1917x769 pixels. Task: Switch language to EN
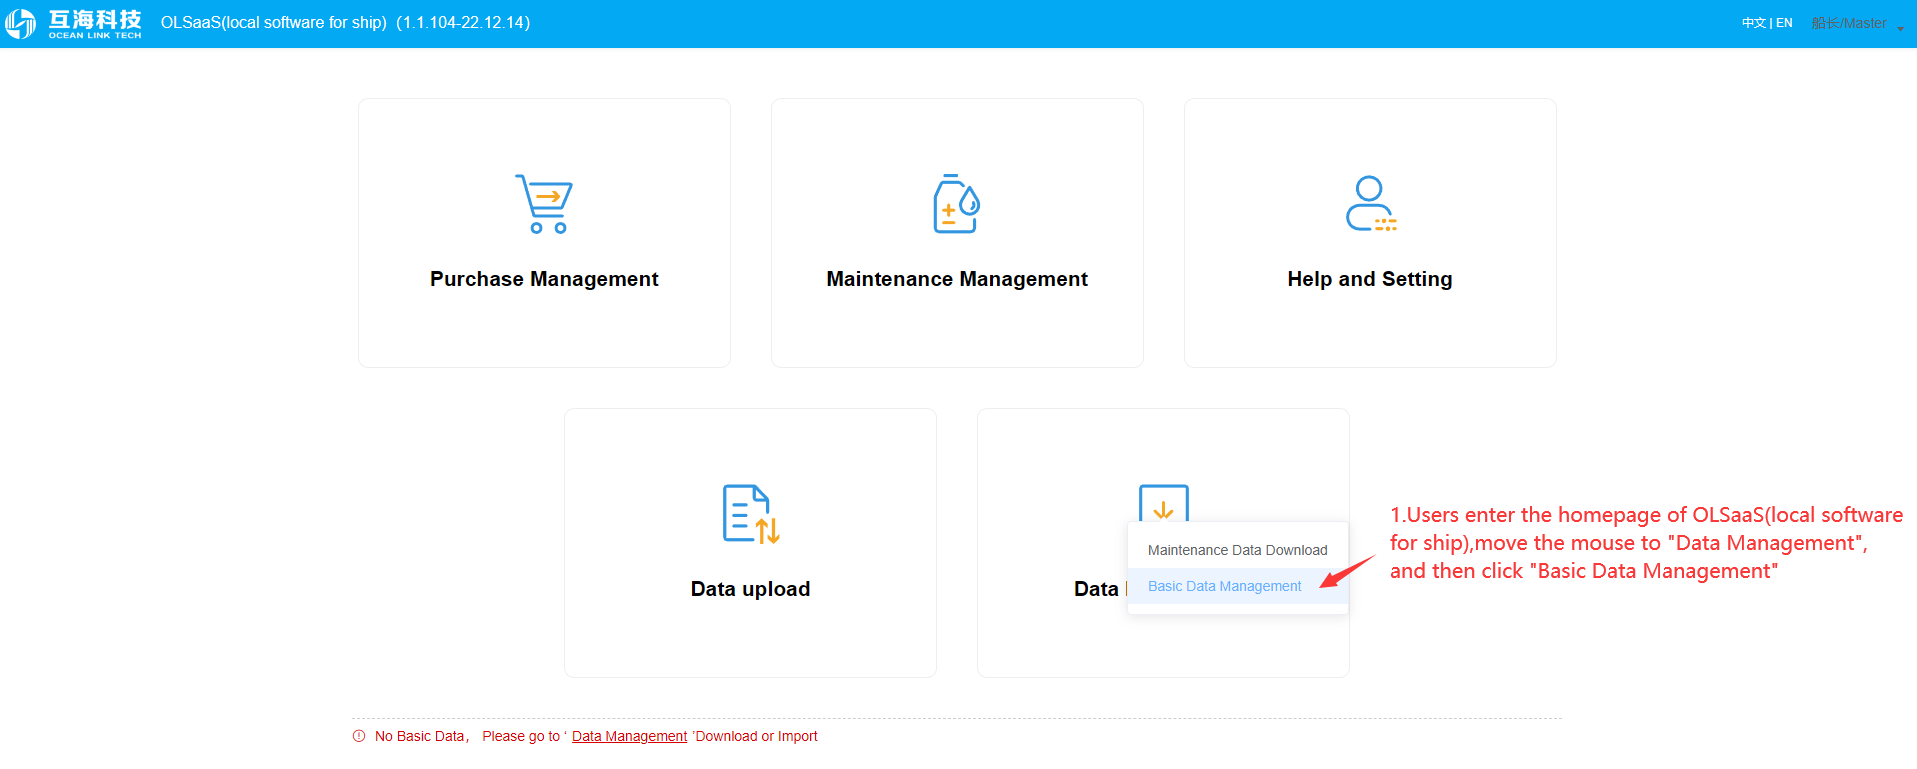pos(1784,23)
